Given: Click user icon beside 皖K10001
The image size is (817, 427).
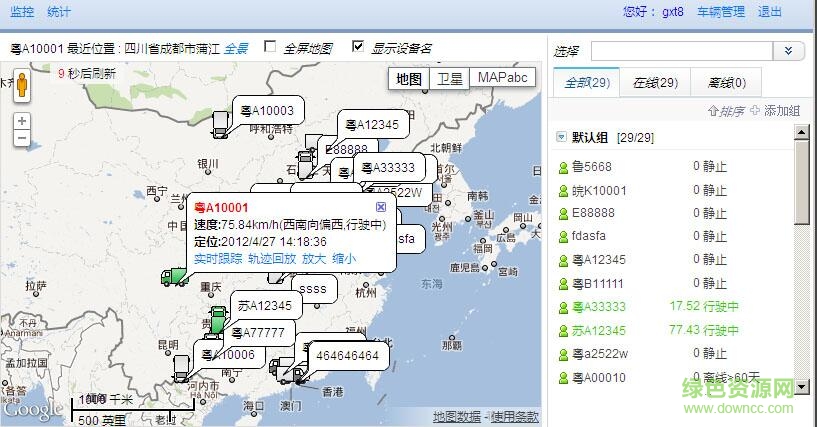Looking at the screenshot, I should click(563, 192).
